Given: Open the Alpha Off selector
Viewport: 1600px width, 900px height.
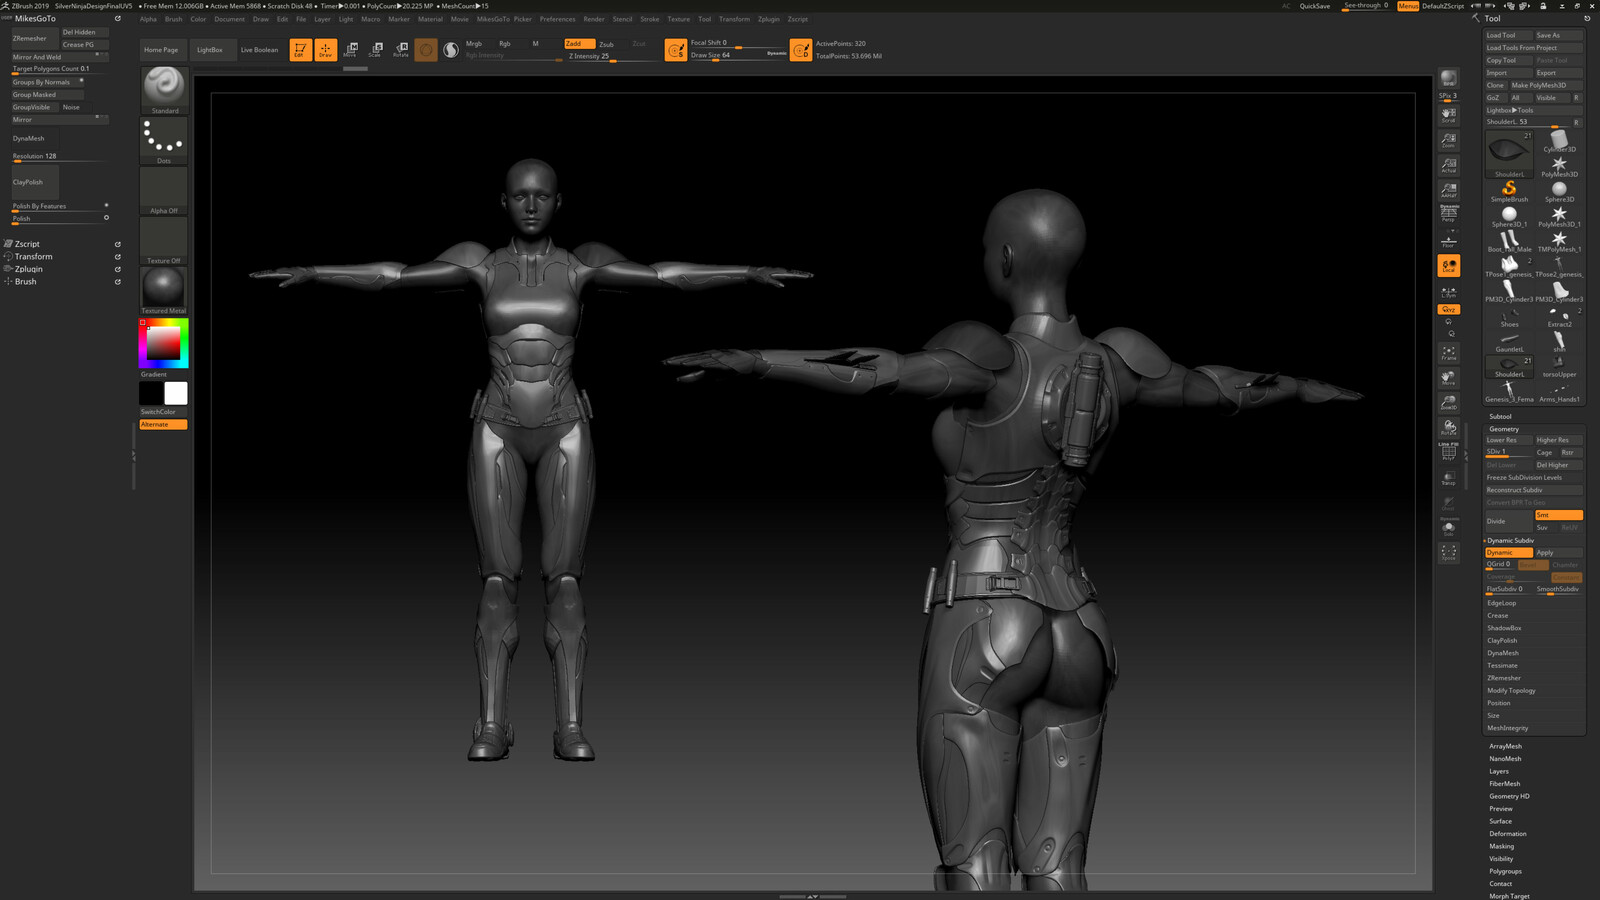Looking at the screenshot, I should [x=164, y=191].
